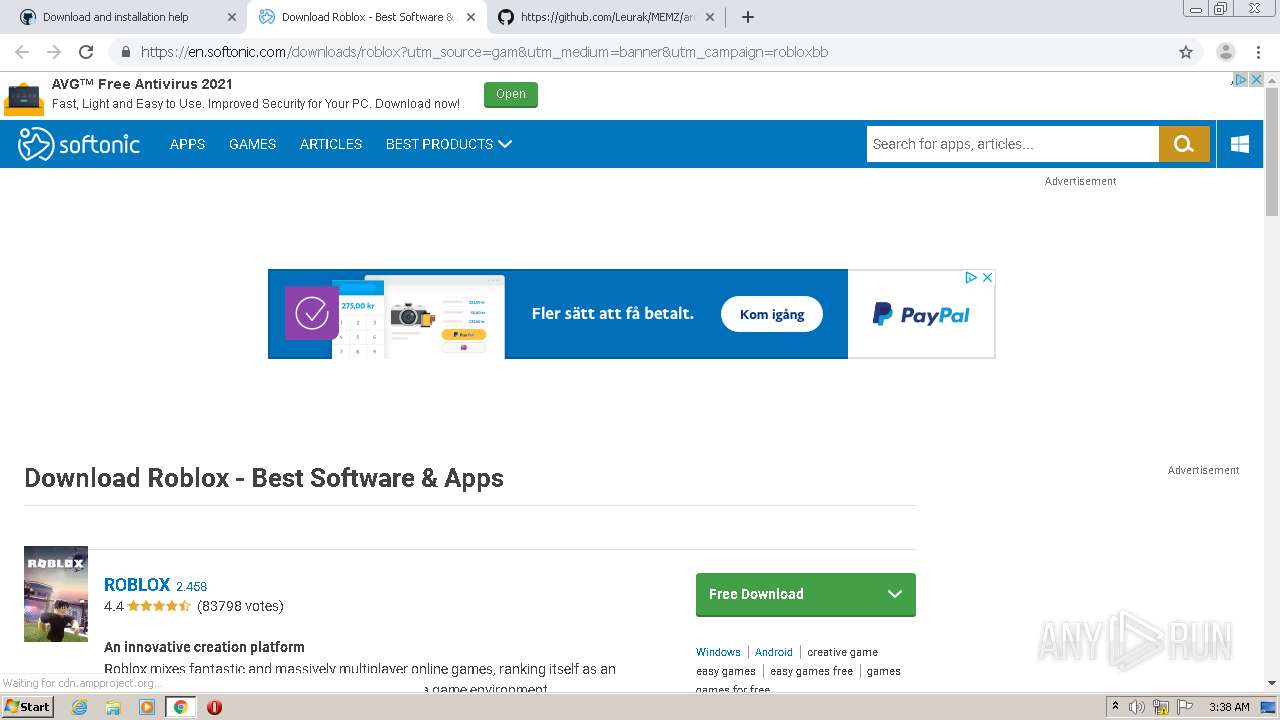View site info via the padlock icon
The width and height of the screenshot is (1280, 720).
[125, 52]
